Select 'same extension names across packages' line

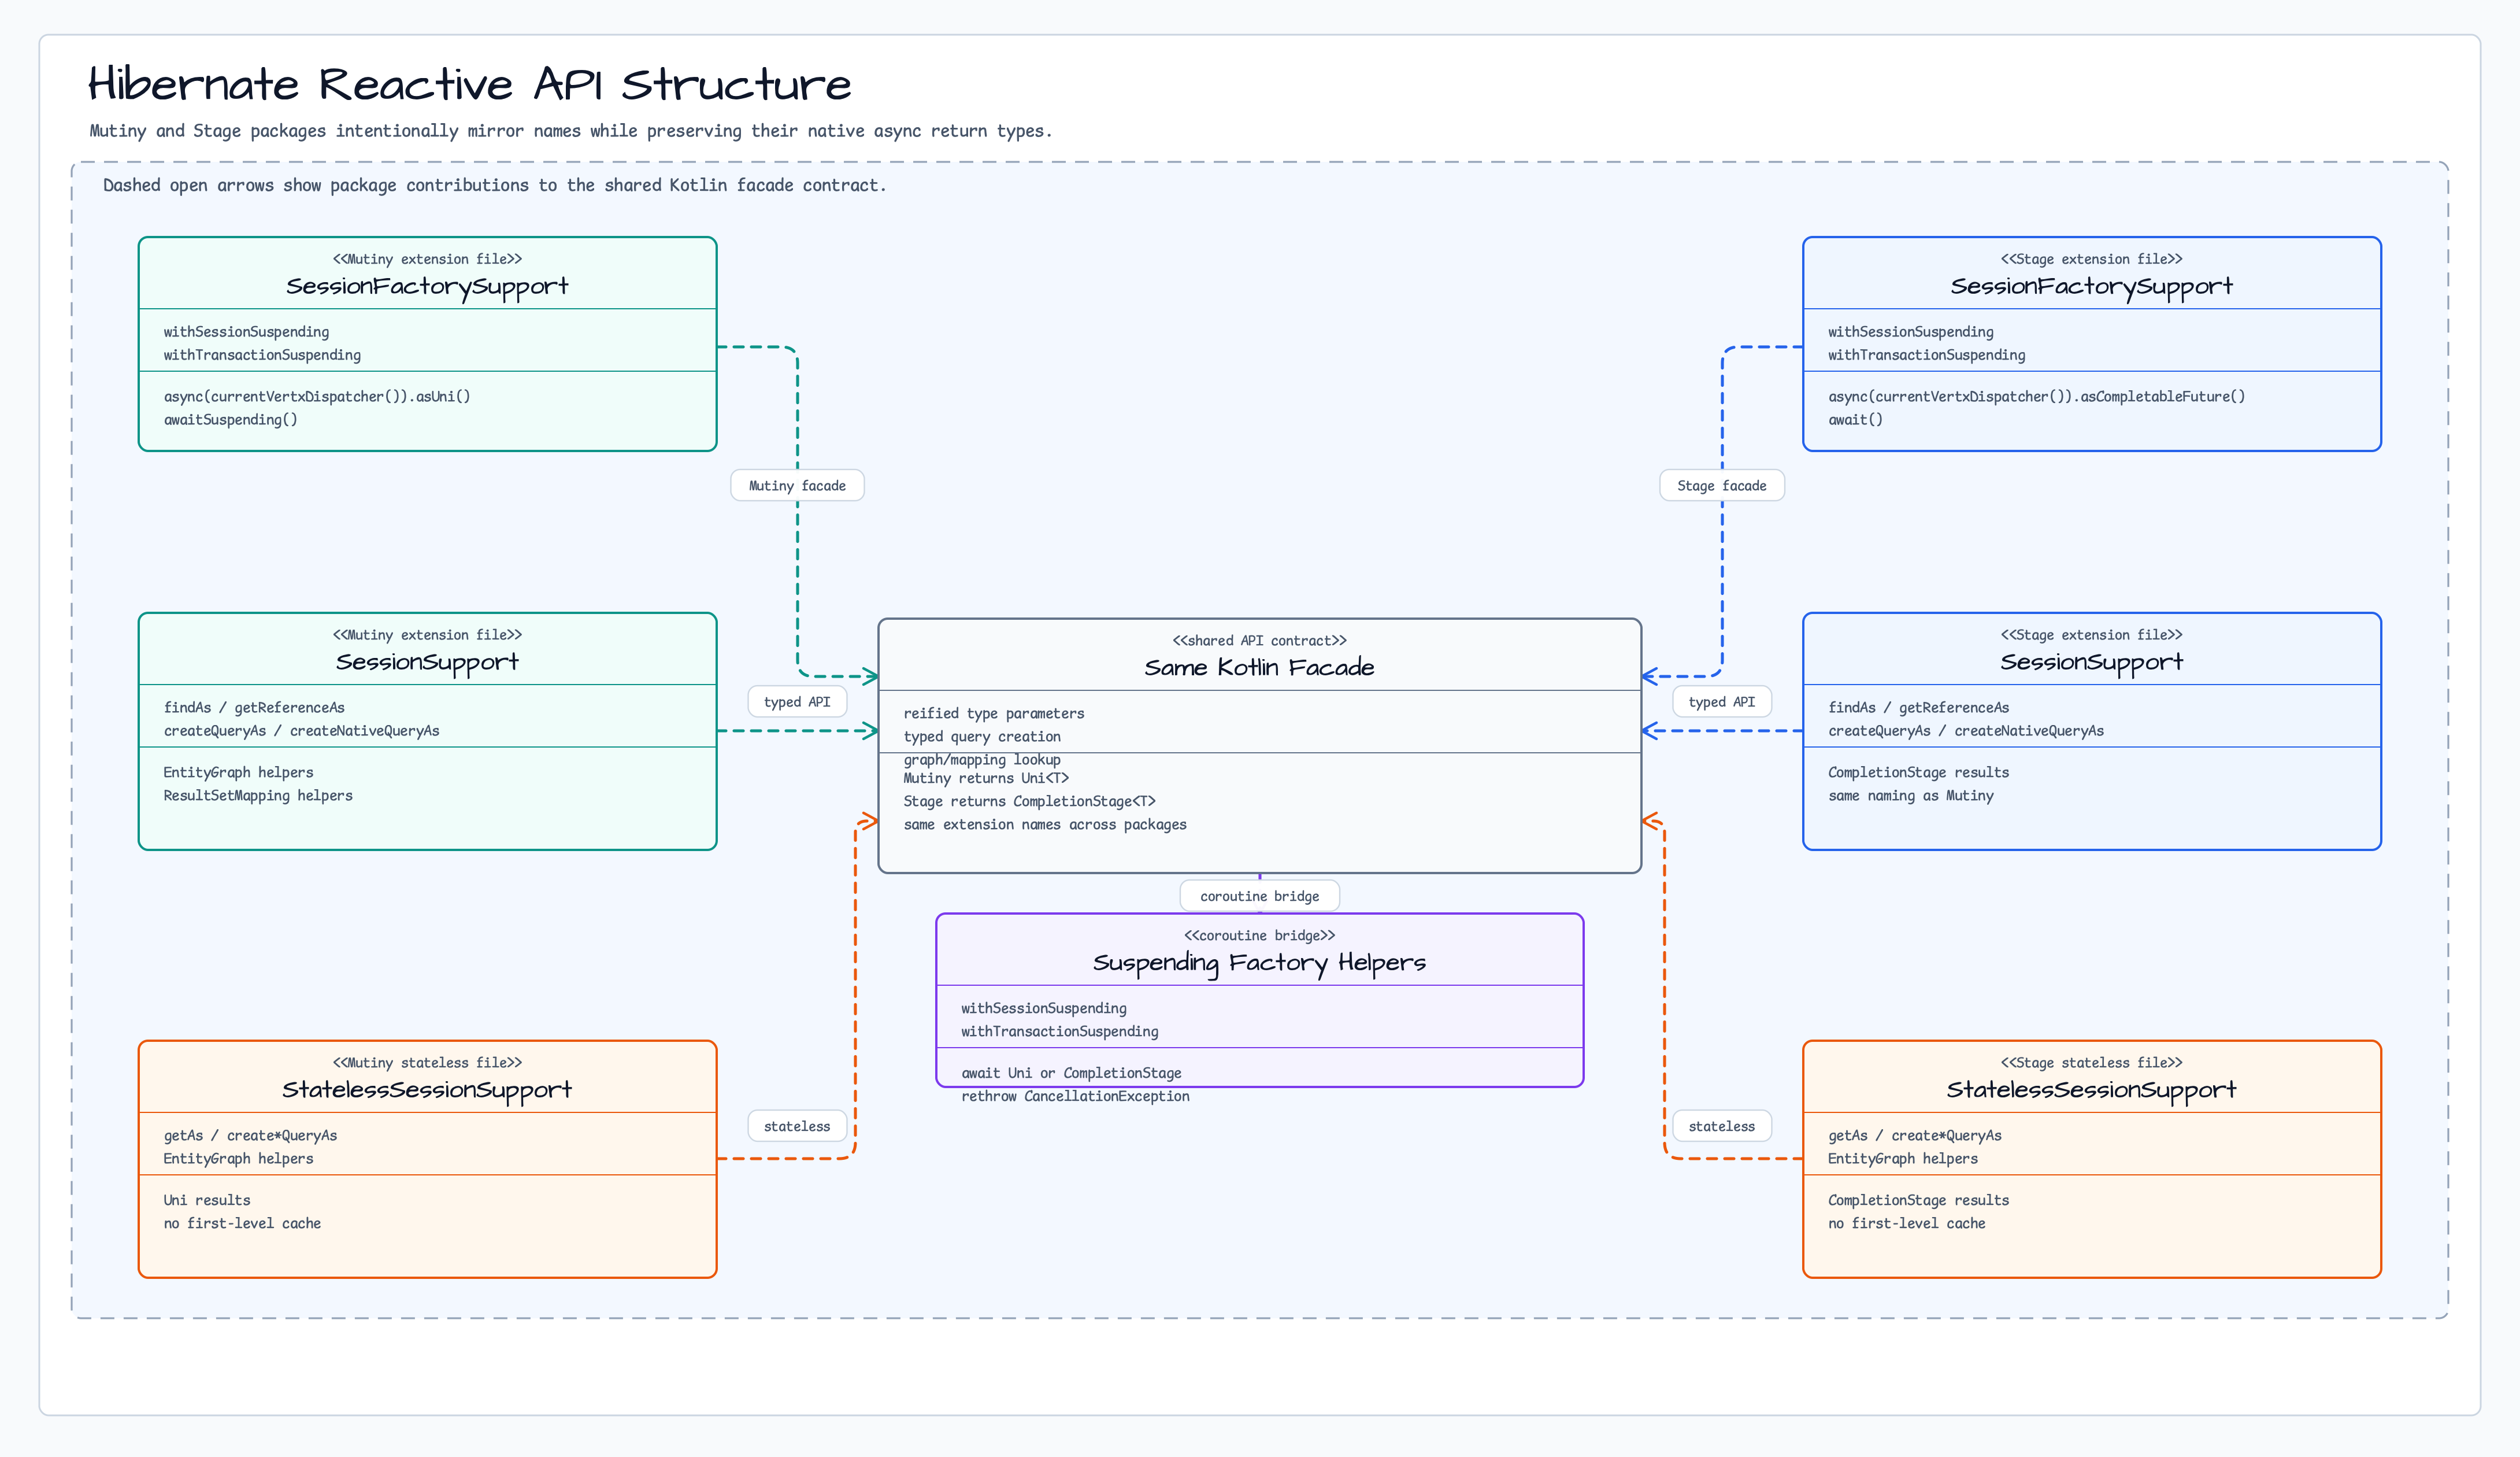(x=1045, y=825)
